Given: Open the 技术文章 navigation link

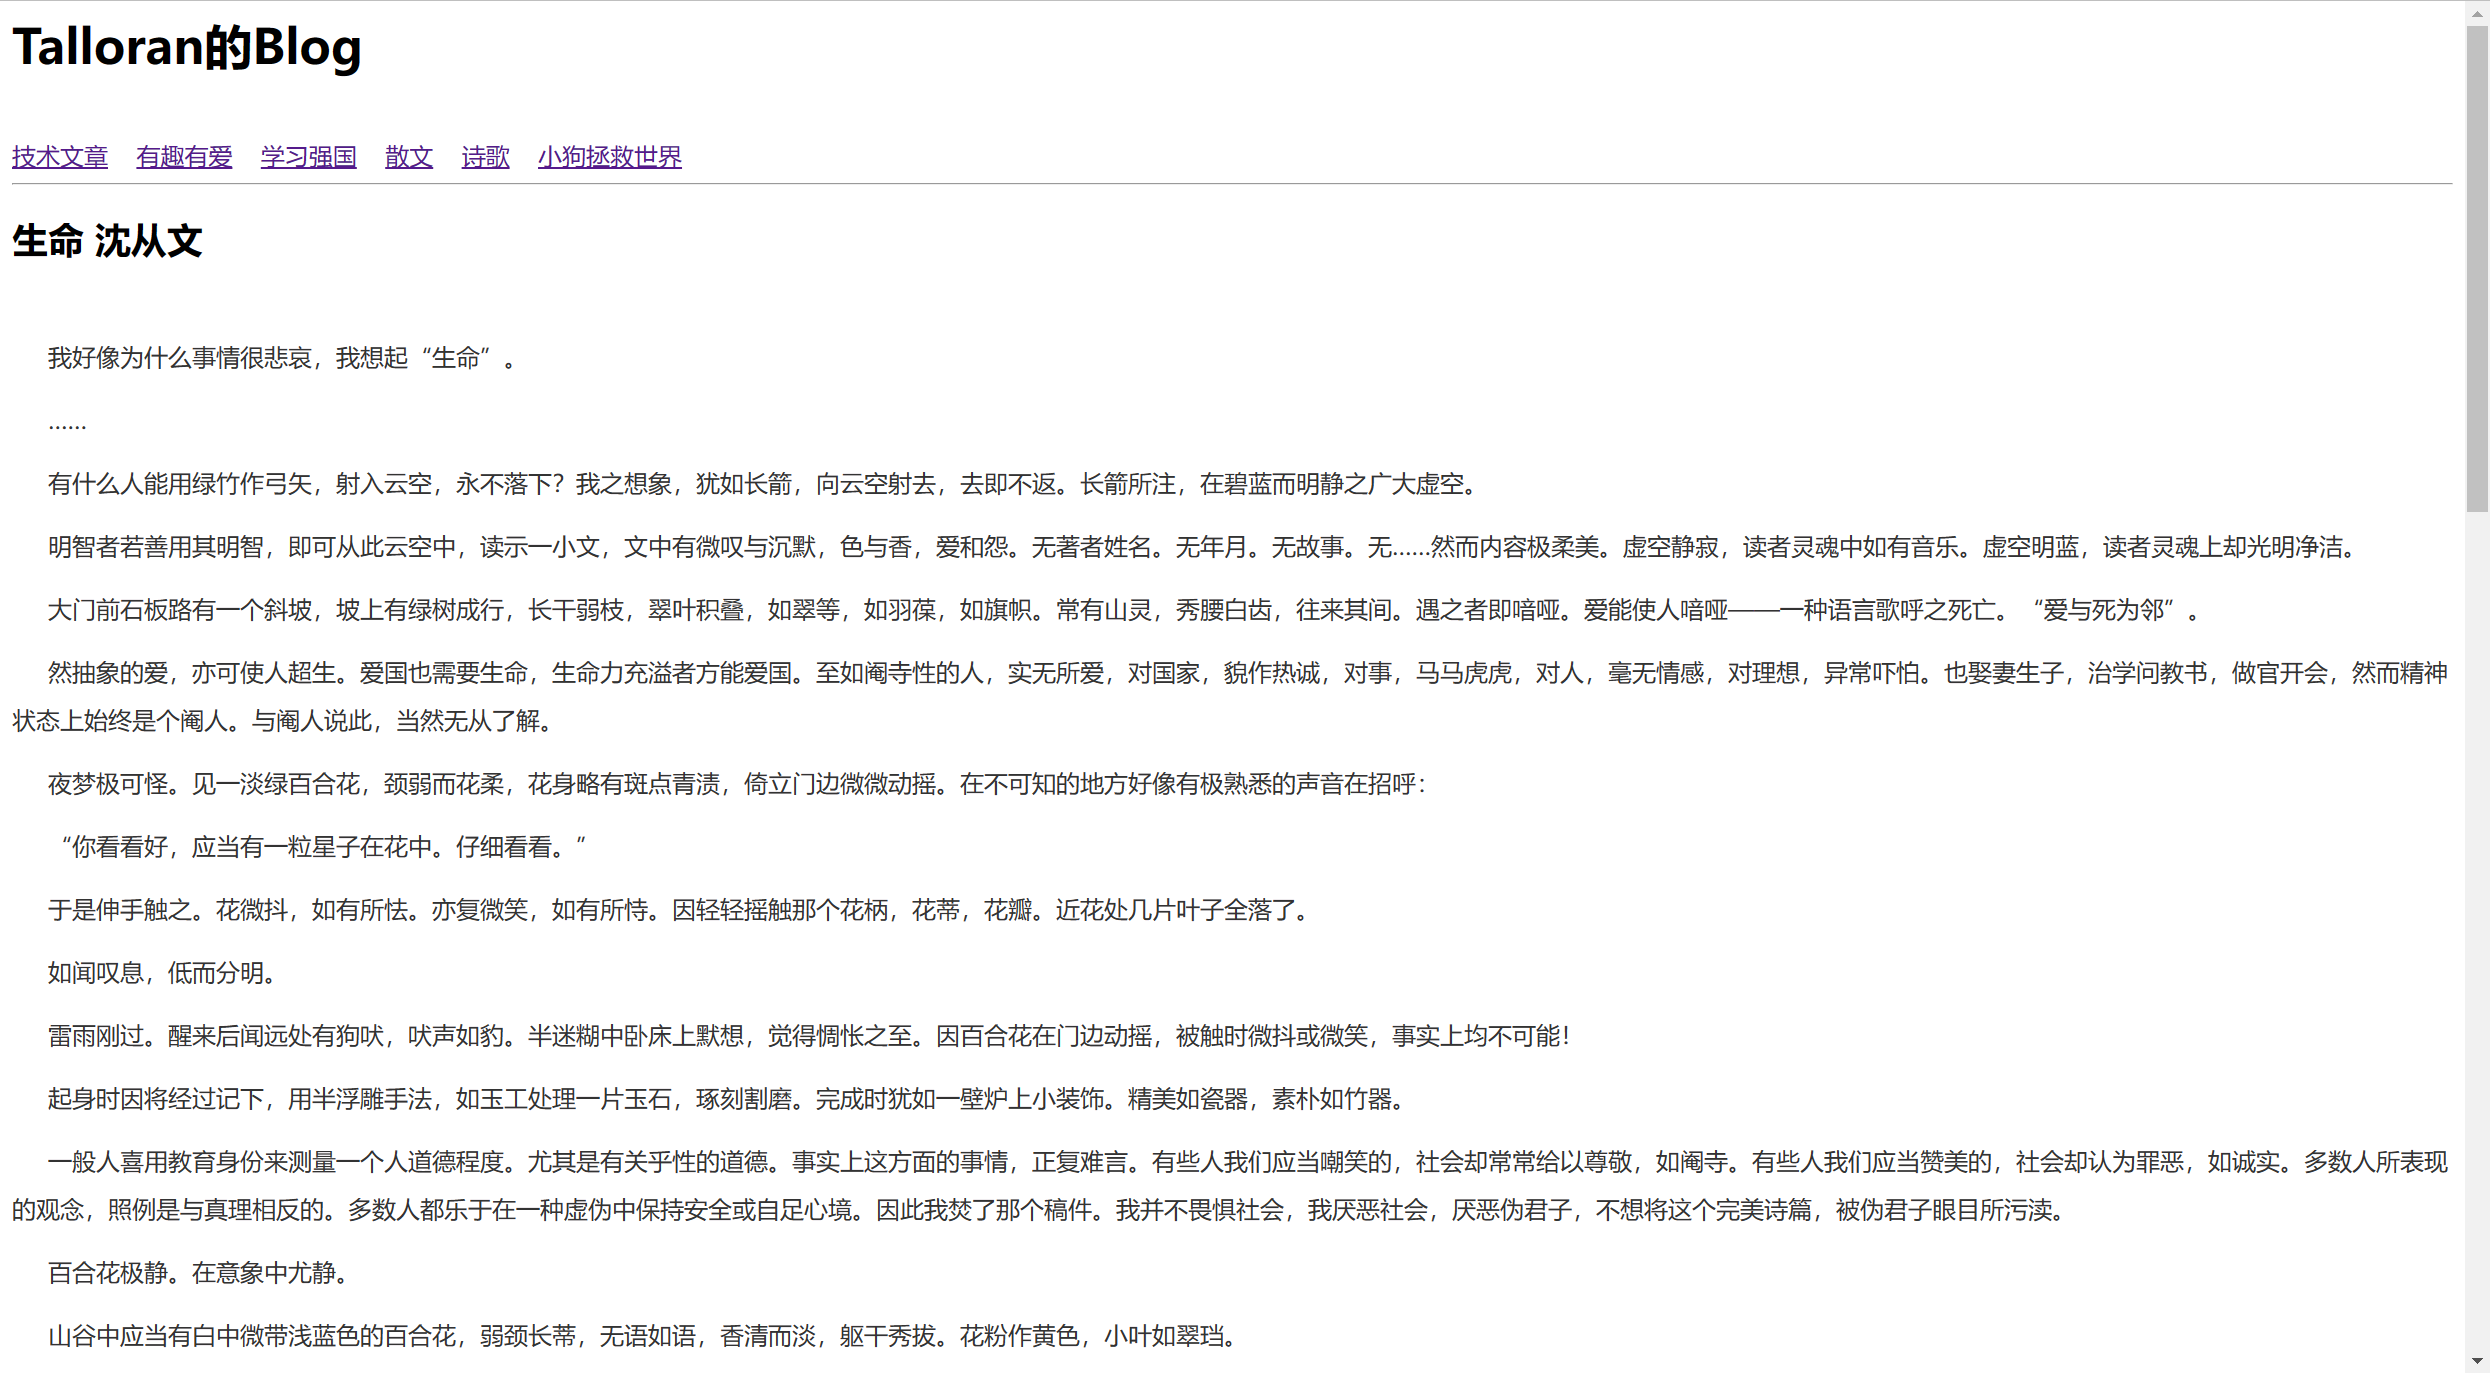Looking at the screenshot, I should (x=60, y=157).
